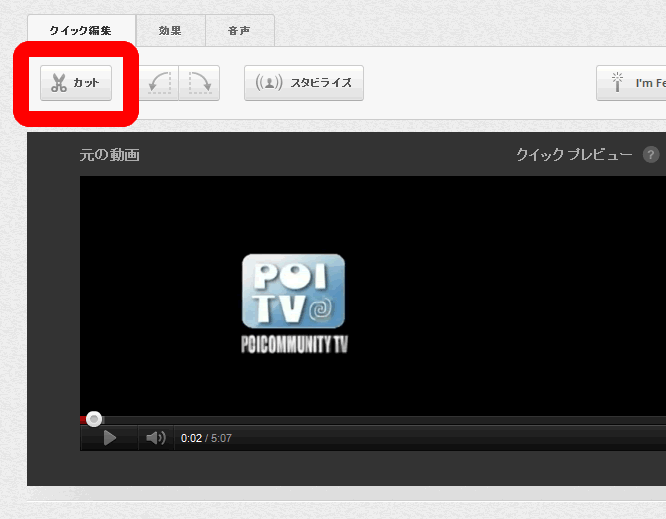Viewport: 666px width, 519px height.
Task: Click the 元の動画 label
Action: coord(110,155)
